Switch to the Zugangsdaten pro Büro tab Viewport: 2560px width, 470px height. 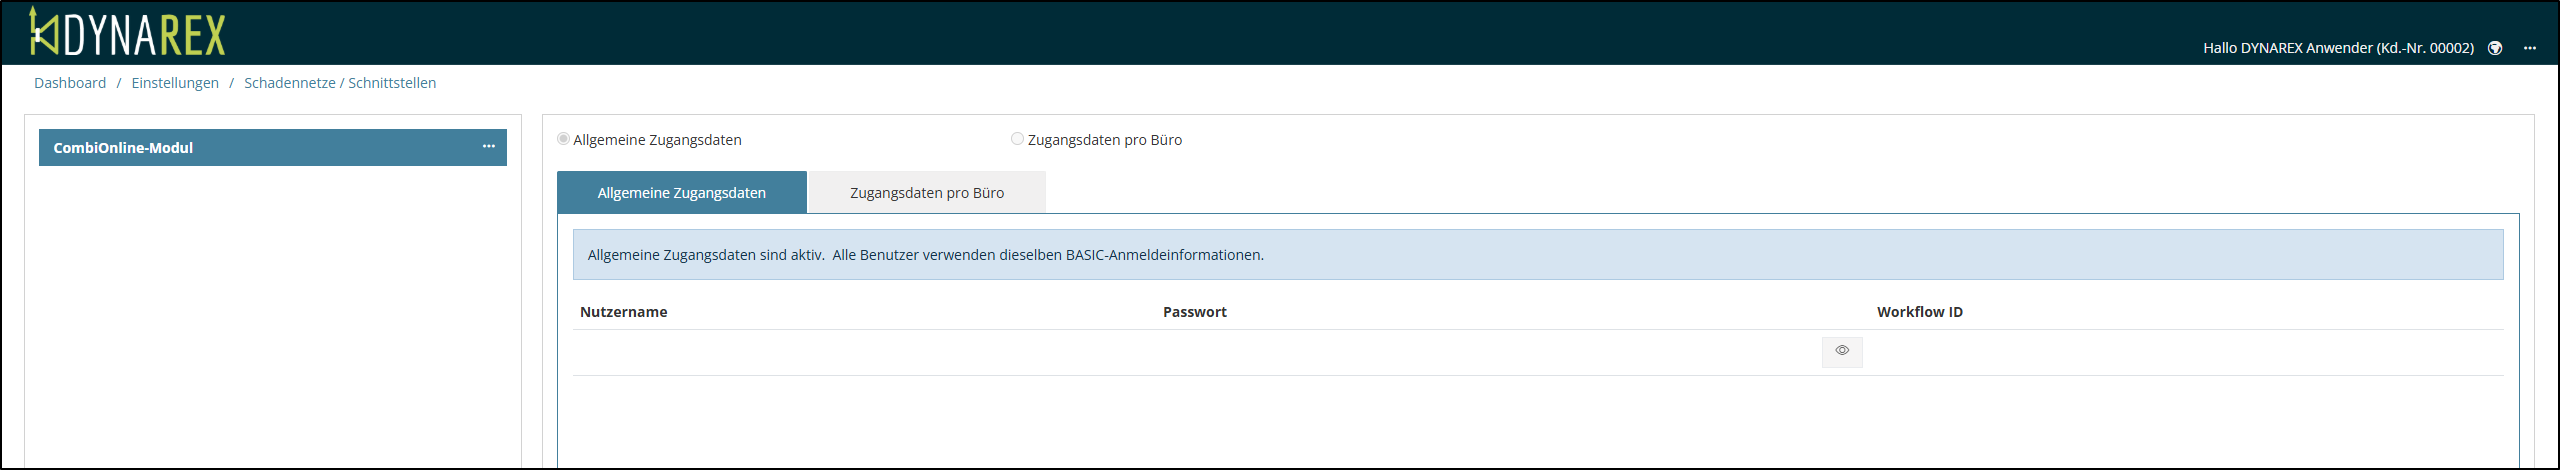(x=927, y=193)
